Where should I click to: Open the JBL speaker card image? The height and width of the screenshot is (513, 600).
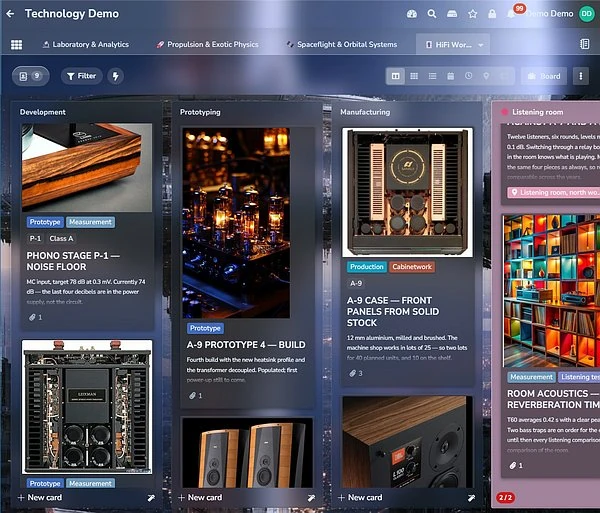408,442
